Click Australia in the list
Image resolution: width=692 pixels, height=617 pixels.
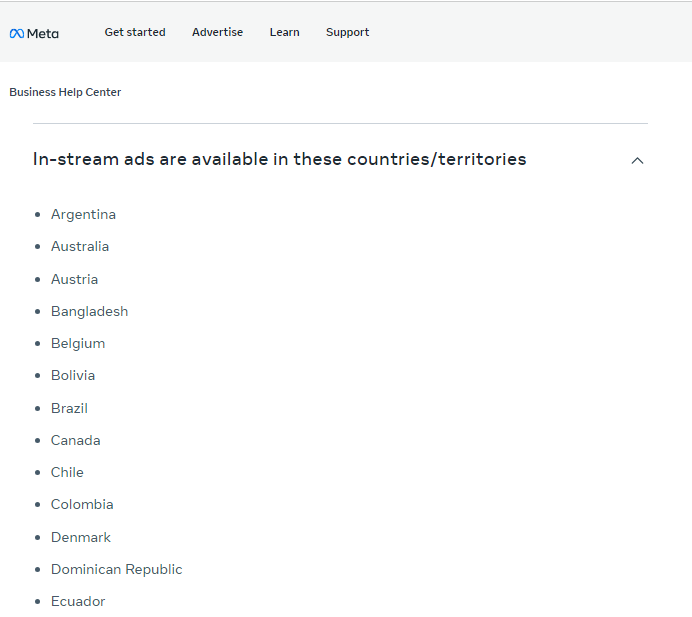pyautogui.click(x=80, y=246)
